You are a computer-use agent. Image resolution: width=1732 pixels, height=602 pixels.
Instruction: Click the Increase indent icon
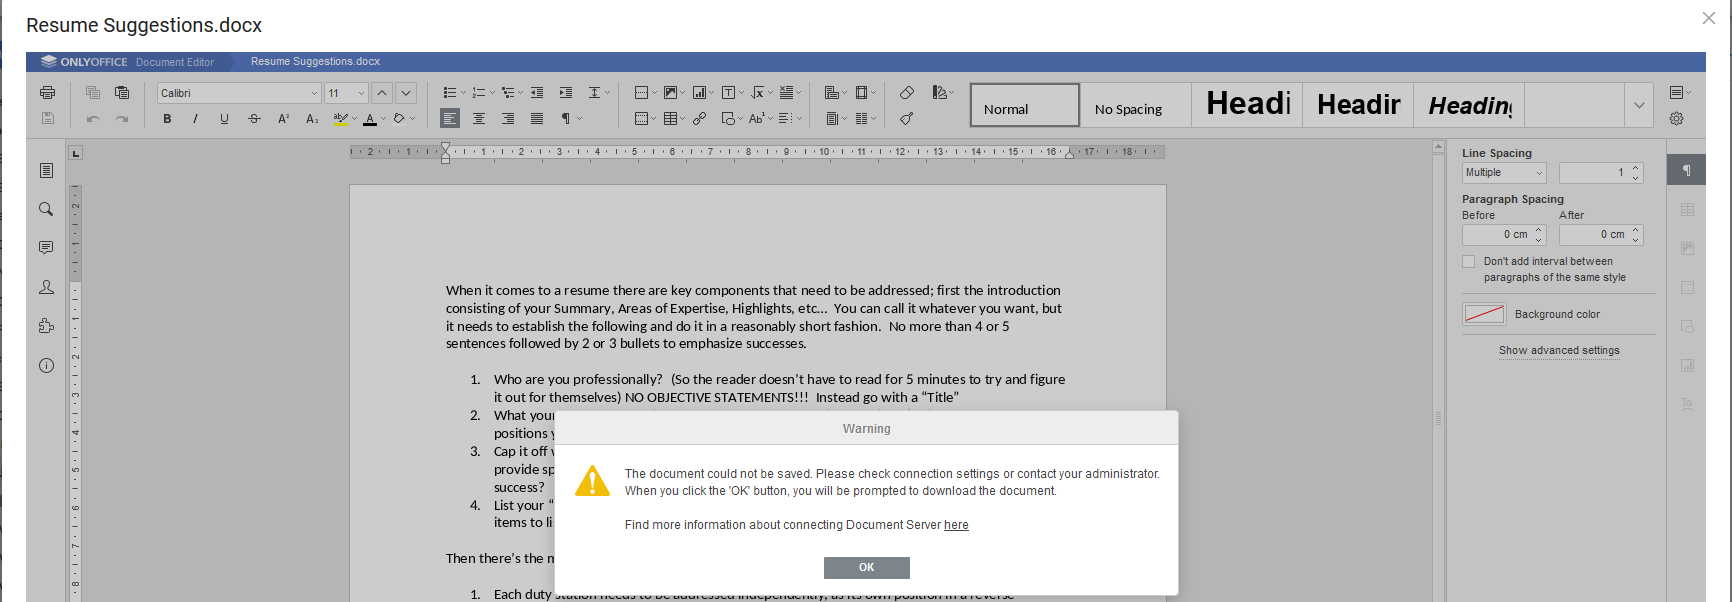(566, 93)
